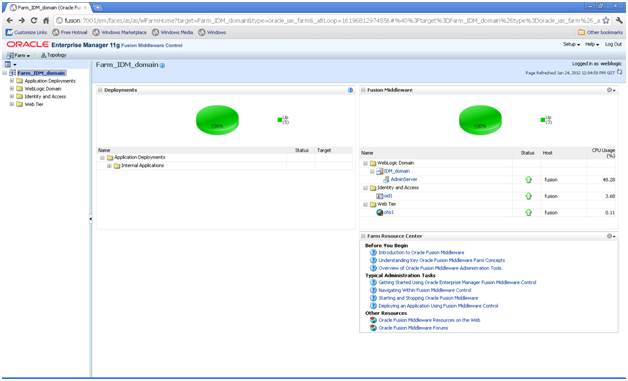Open the IDM_domain link
The height and width of the screenshot is (381, 628).
(x=397, y=171)
